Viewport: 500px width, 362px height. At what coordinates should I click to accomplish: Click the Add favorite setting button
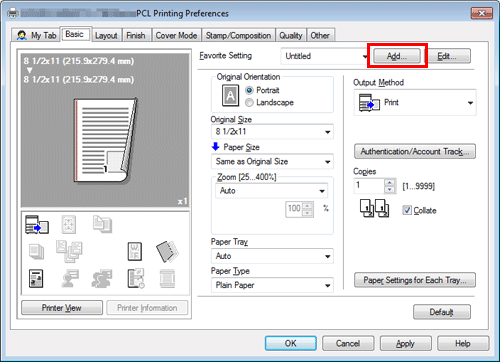(397, 56)
